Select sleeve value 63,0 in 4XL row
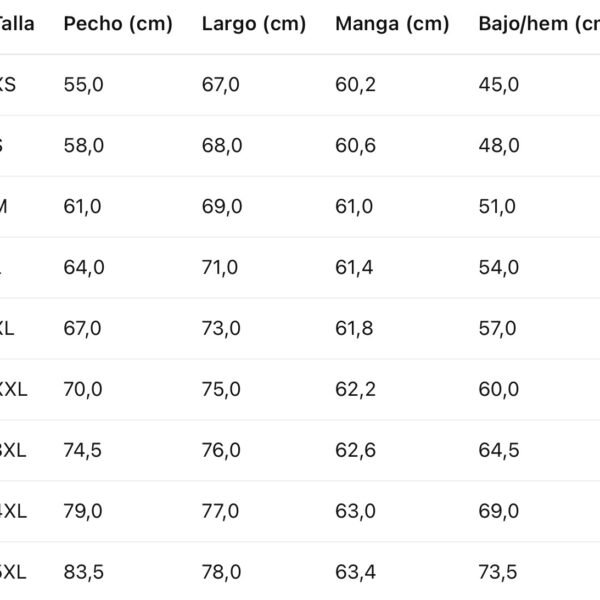The image size is (600, 600). pyautogui.click(x=355, y=511)
